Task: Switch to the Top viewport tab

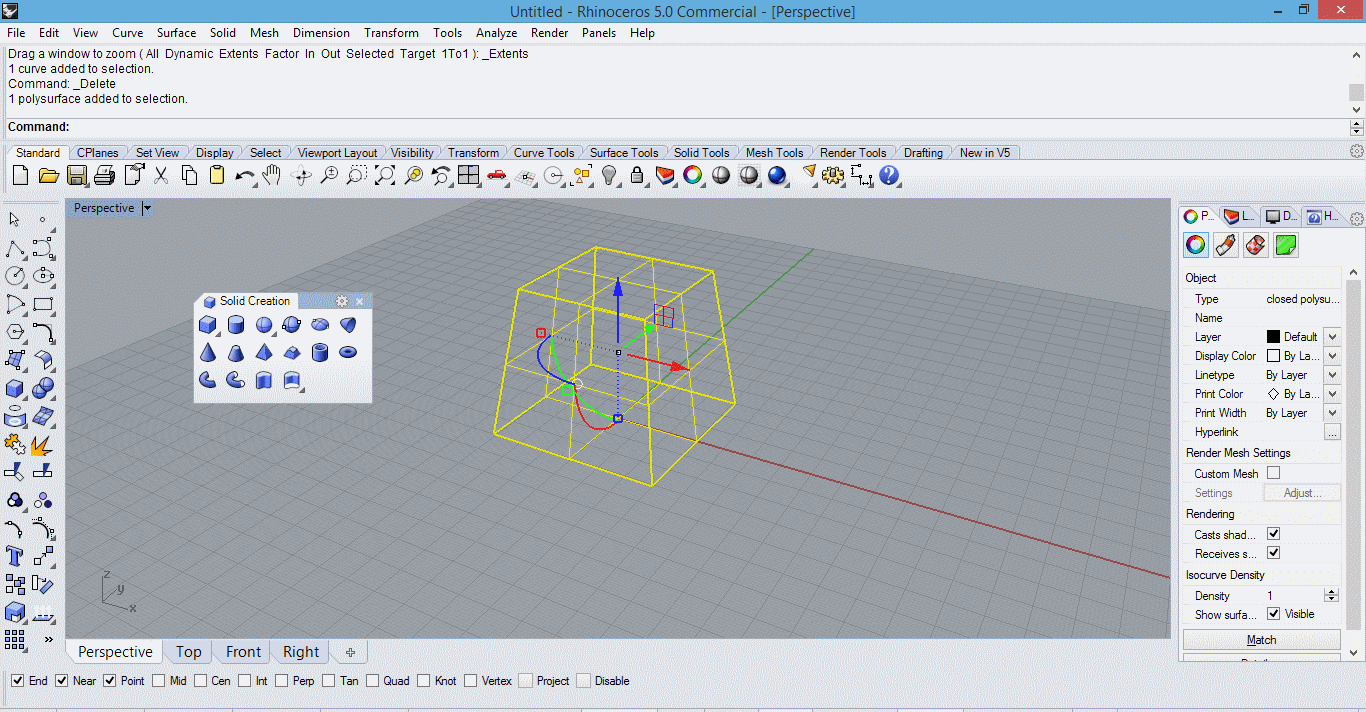Action: pos(189,652)
